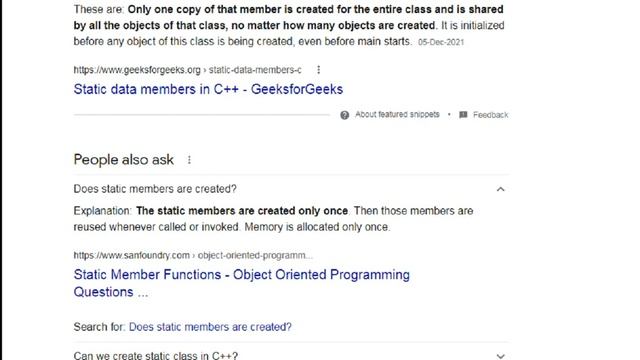Click the sanfoundry.com URL breadcrumb
Image resolution: width=640 pixels, height=360 pixels.
pyautogui.click(x=193, y=256)
